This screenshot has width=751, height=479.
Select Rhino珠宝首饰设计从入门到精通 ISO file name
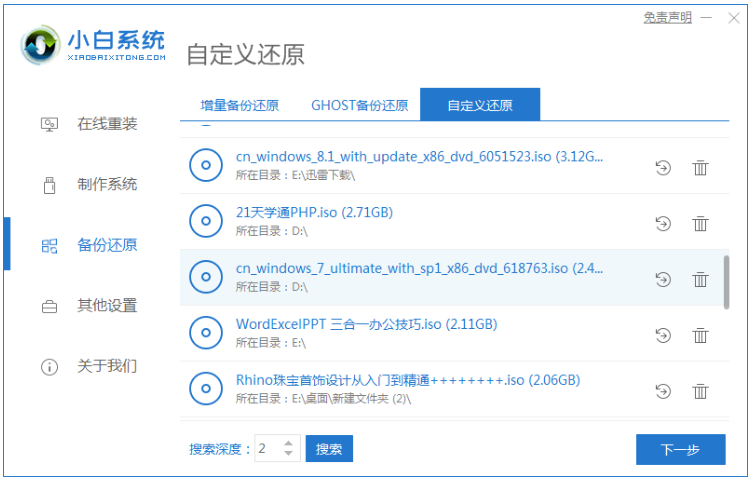[x=408, y=380]
